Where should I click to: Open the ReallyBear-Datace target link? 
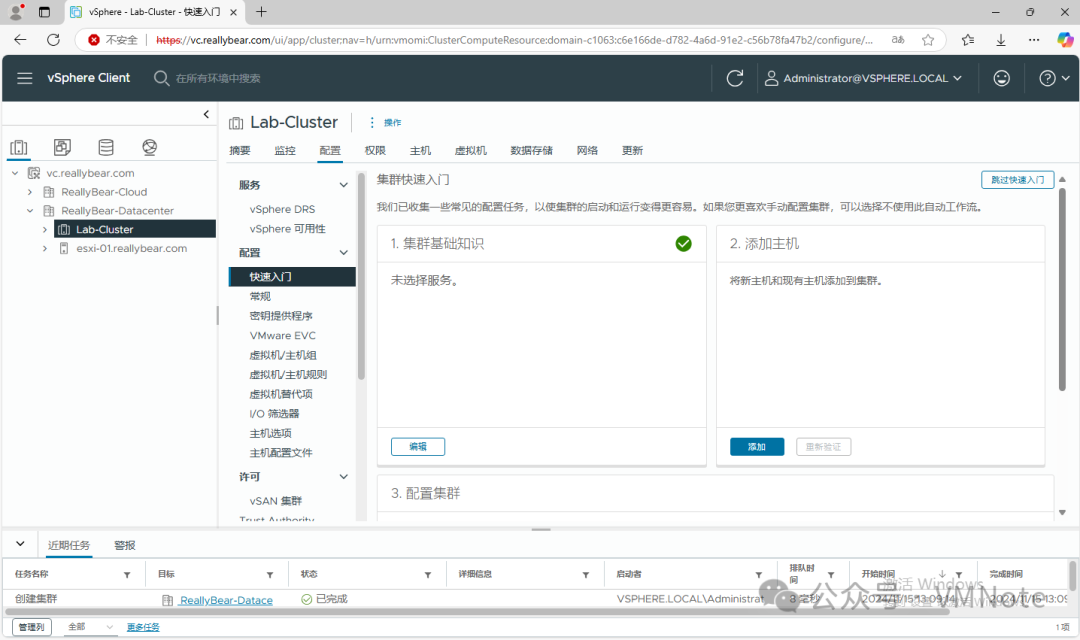226,600
